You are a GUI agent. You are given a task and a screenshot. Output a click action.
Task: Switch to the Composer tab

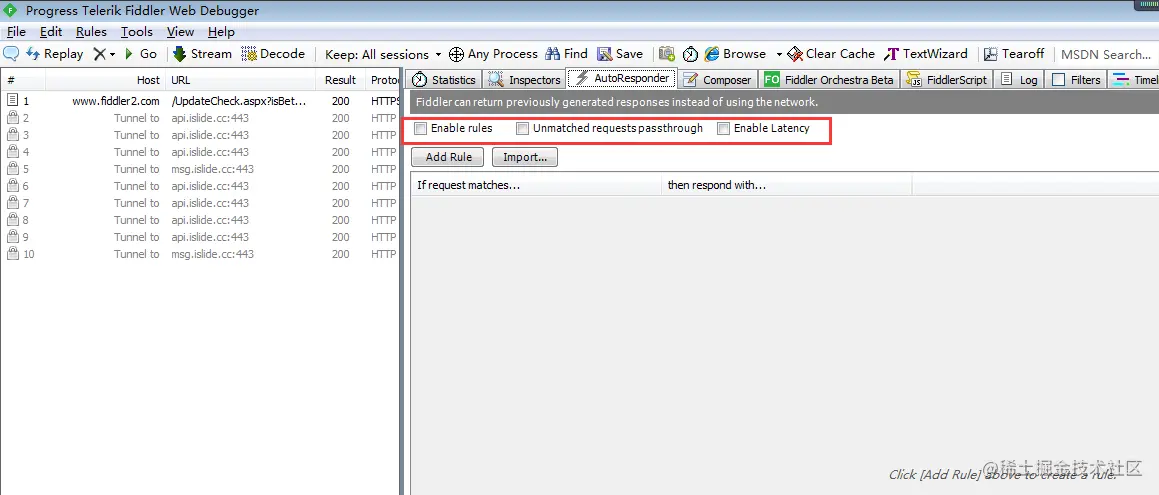click(x=717, y=80)
